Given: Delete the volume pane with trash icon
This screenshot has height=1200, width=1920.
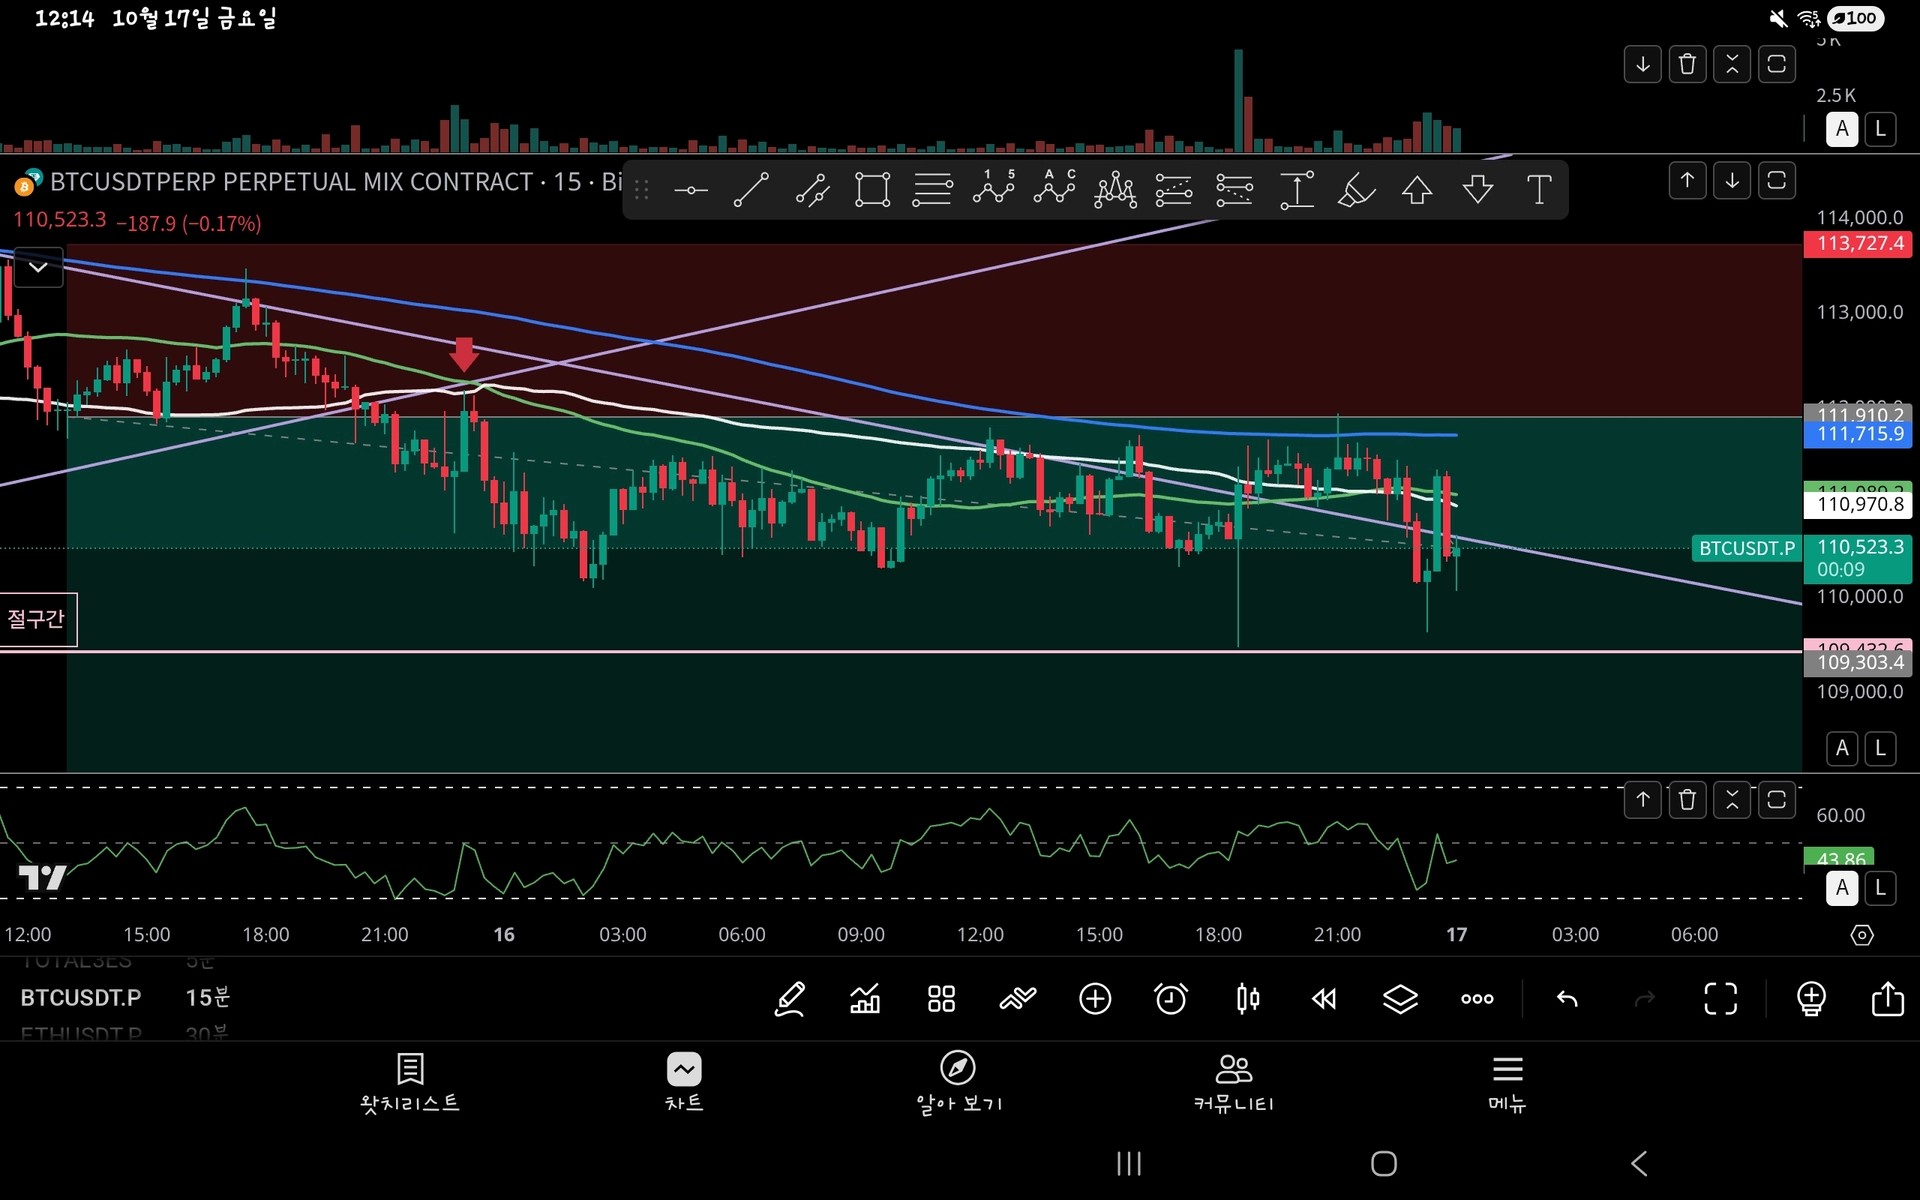Looking at the screenshot, I should 1688,65.
